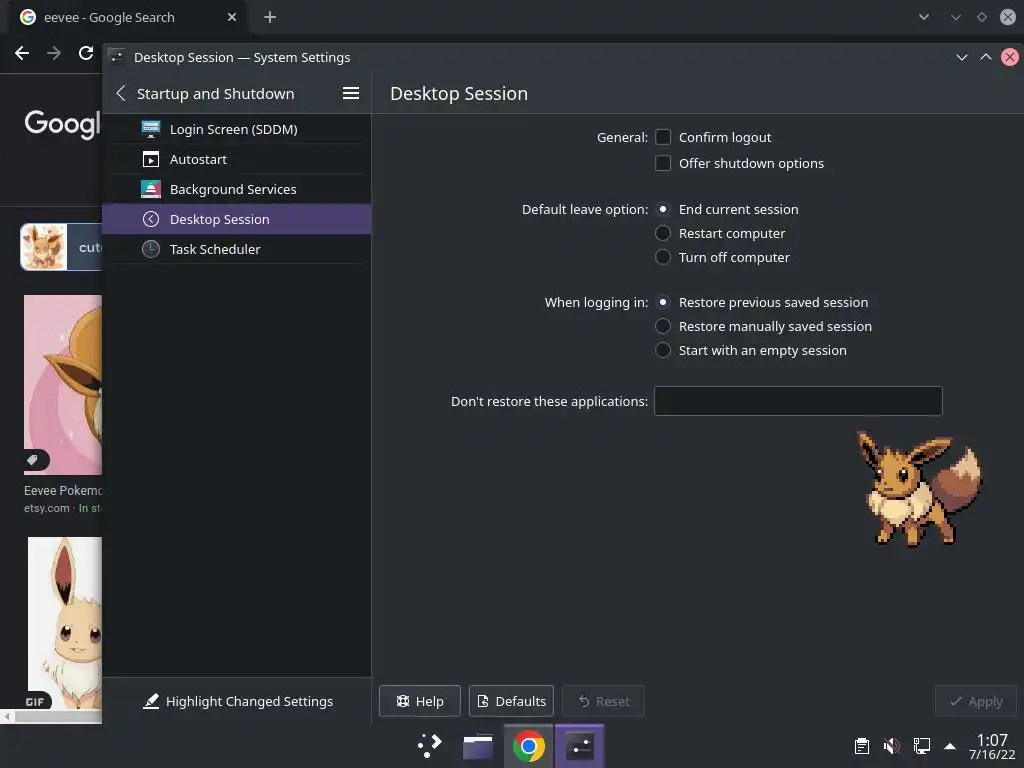Open a new Chrome tab
The image size is (1024, 768).
270,17
